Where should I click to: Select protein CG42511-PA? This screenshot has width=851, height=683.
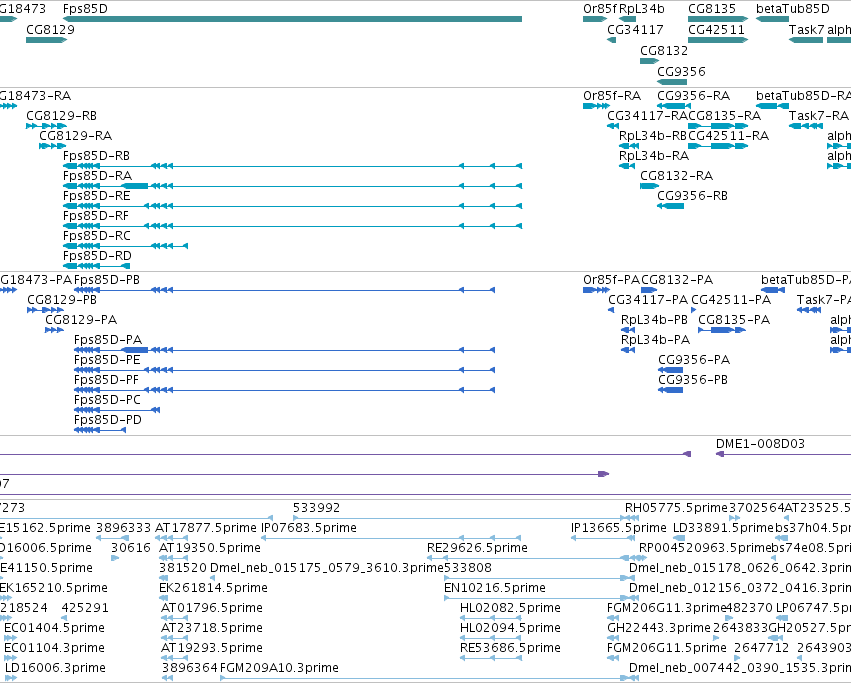[731, 301]
